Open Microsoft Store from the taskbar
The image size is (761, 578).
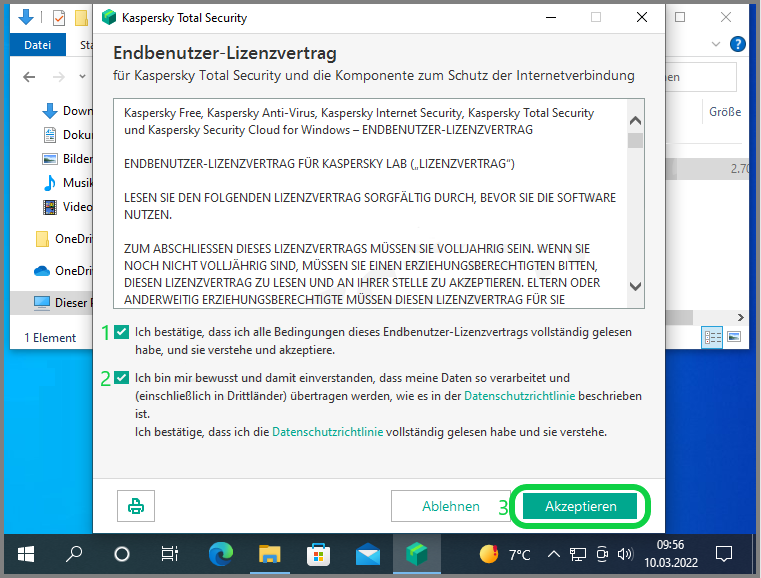pos(318,554)
